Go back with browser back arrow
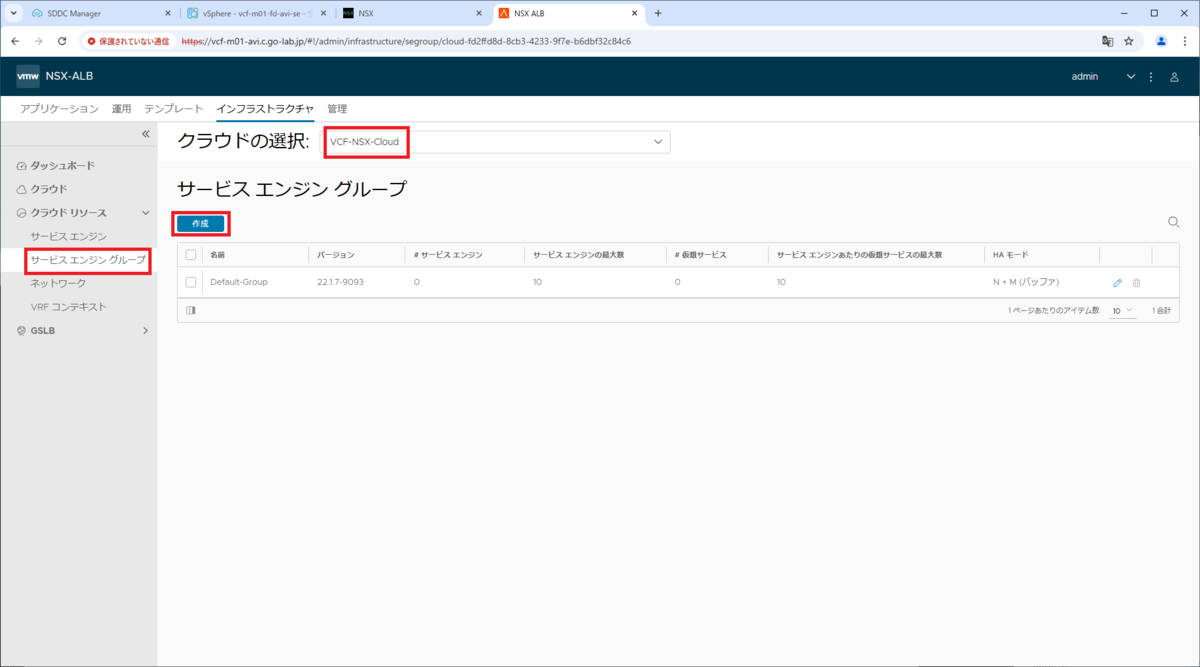 coord(15,42)
